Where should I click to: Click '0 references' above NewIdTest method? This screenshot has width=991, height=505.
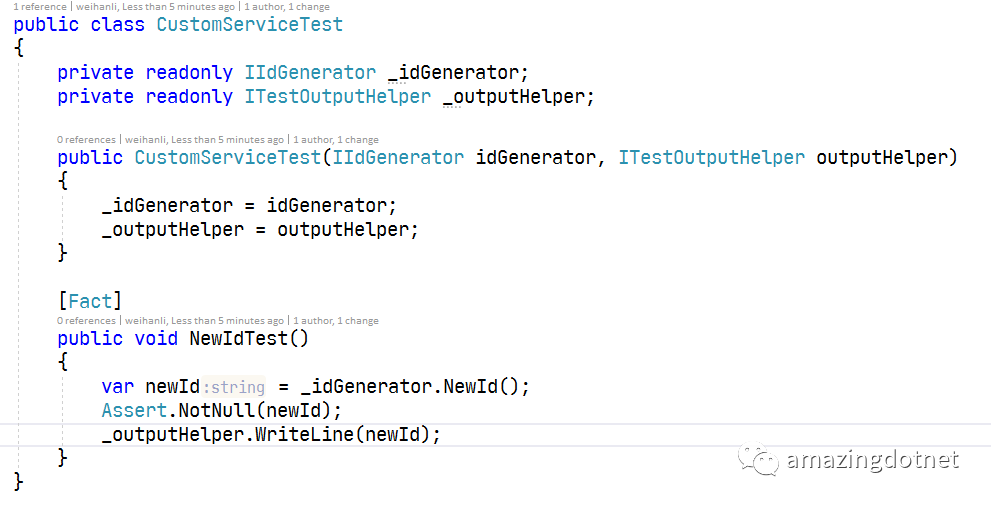86,321
